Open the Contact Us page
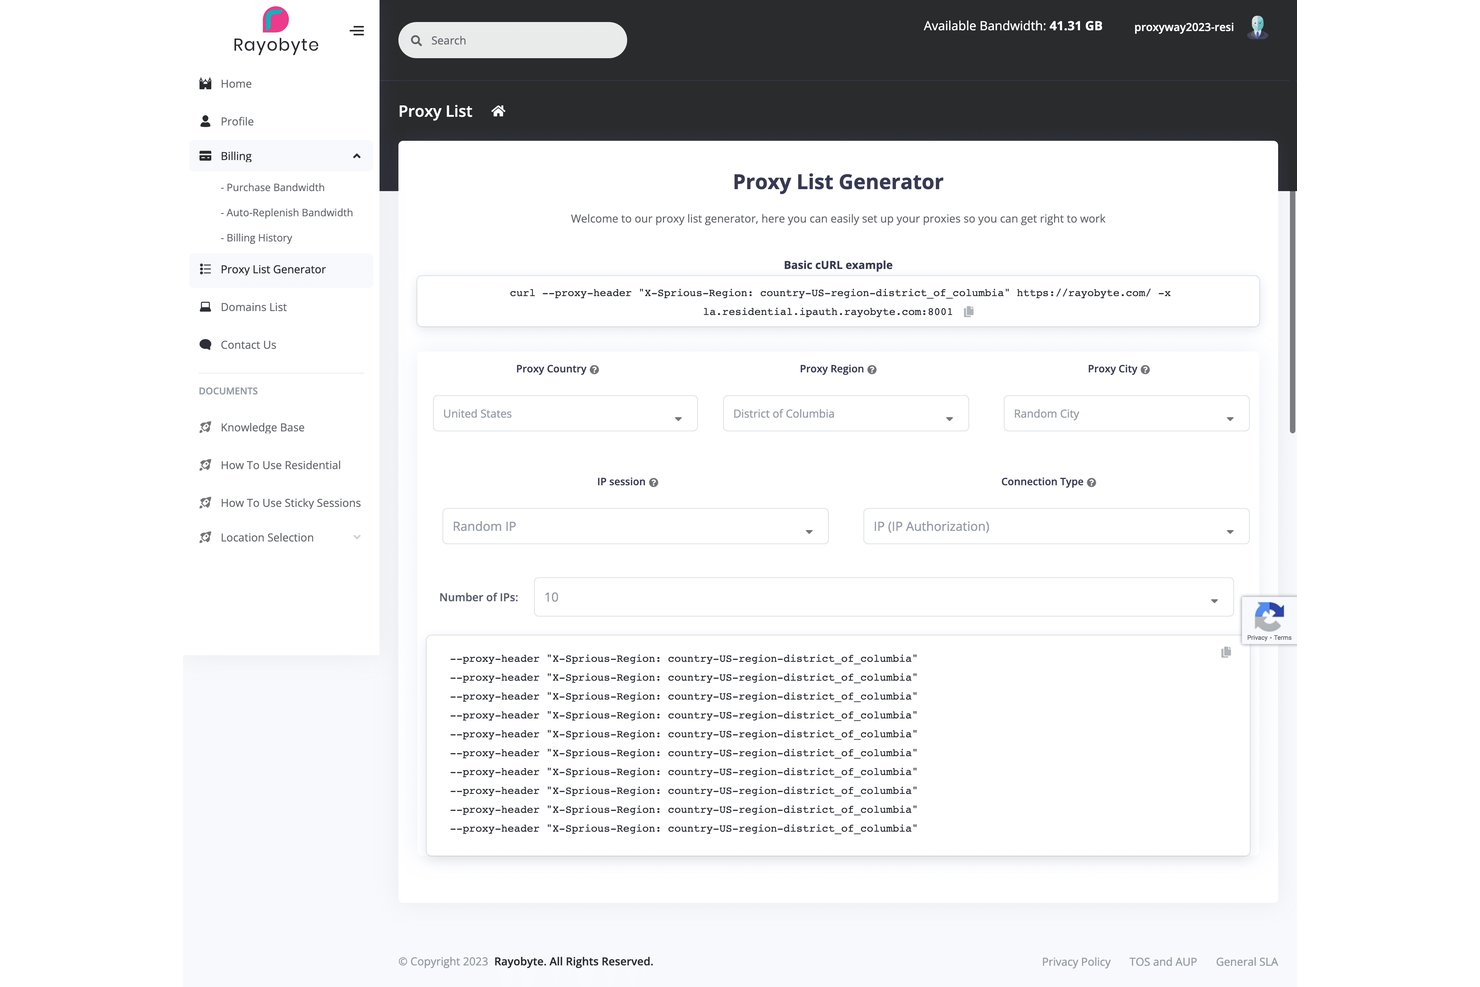 [248, 345]
